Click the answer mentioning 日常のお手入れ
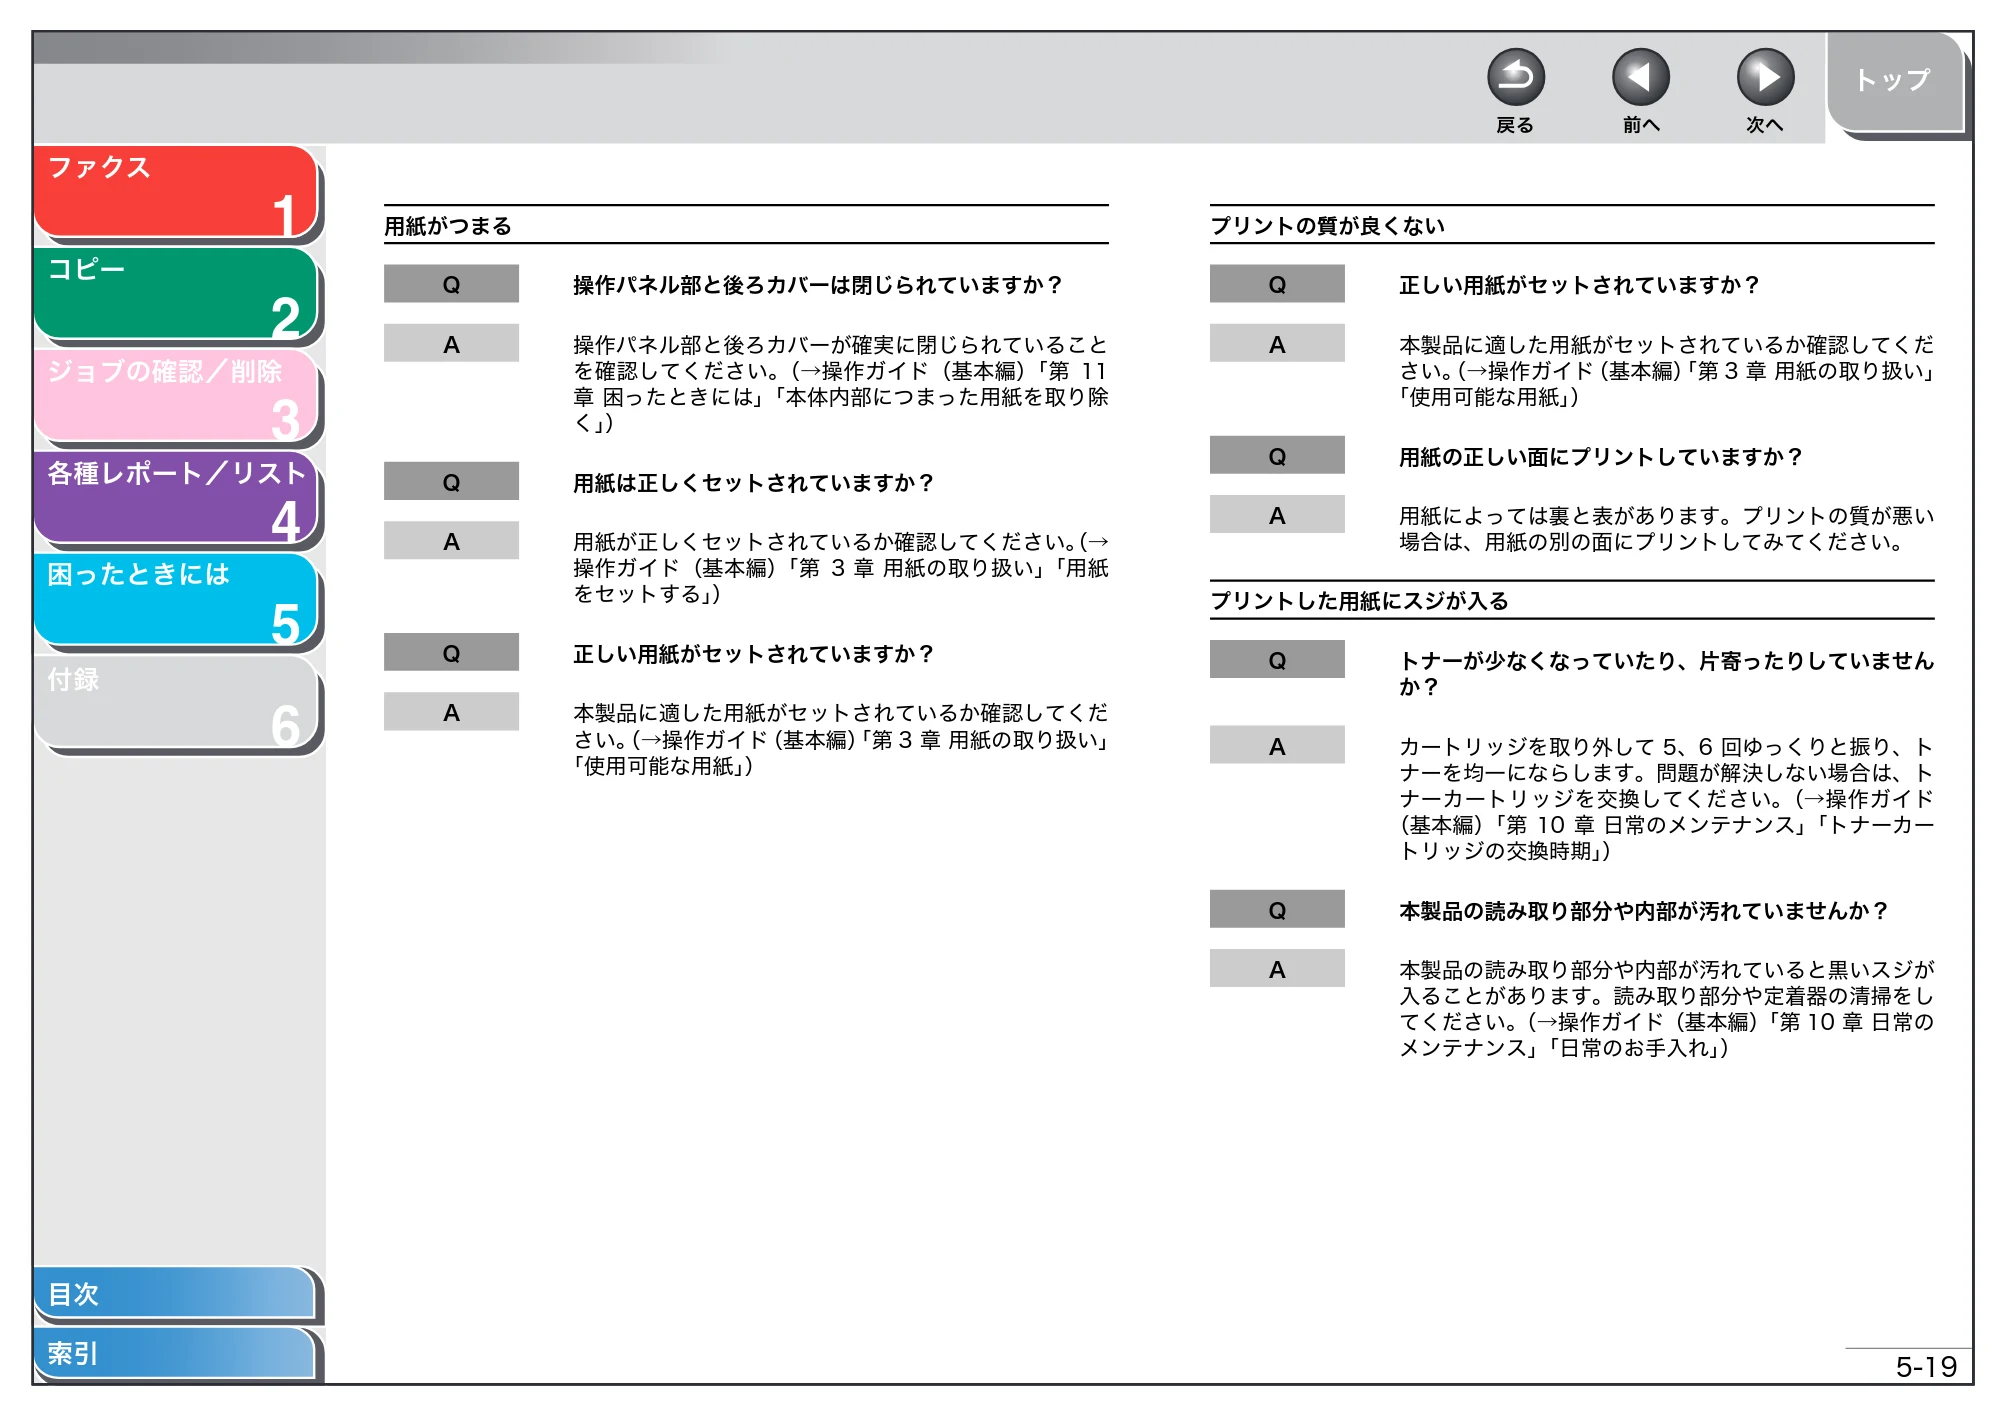 click(x=1666, y=1009)
